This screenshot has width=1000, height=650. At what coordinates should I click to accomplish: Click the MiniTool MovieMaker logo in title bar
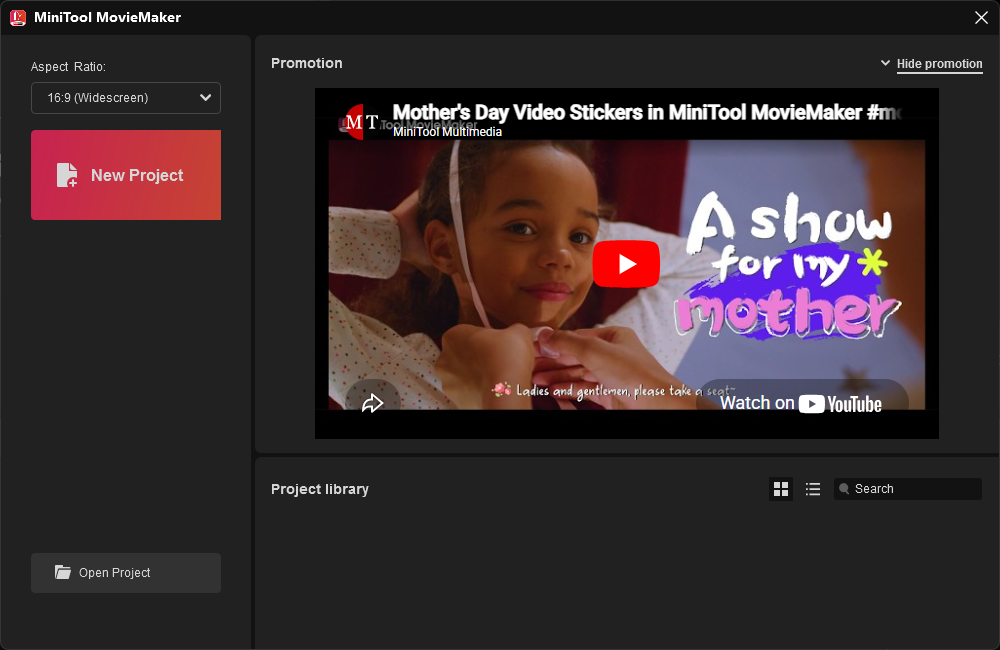(17, 17)
